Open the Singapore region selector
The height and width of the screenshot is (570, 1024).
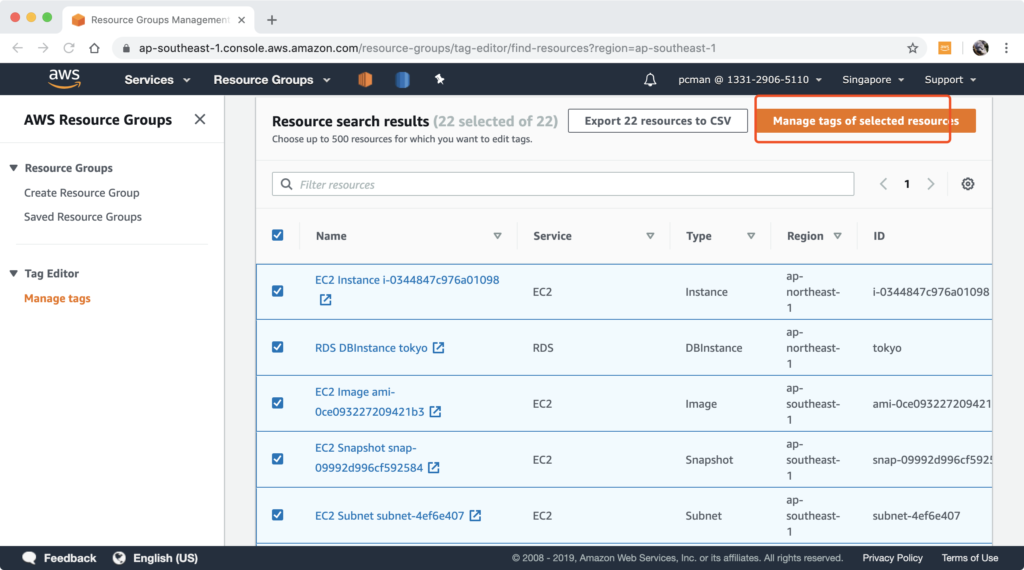873,80
